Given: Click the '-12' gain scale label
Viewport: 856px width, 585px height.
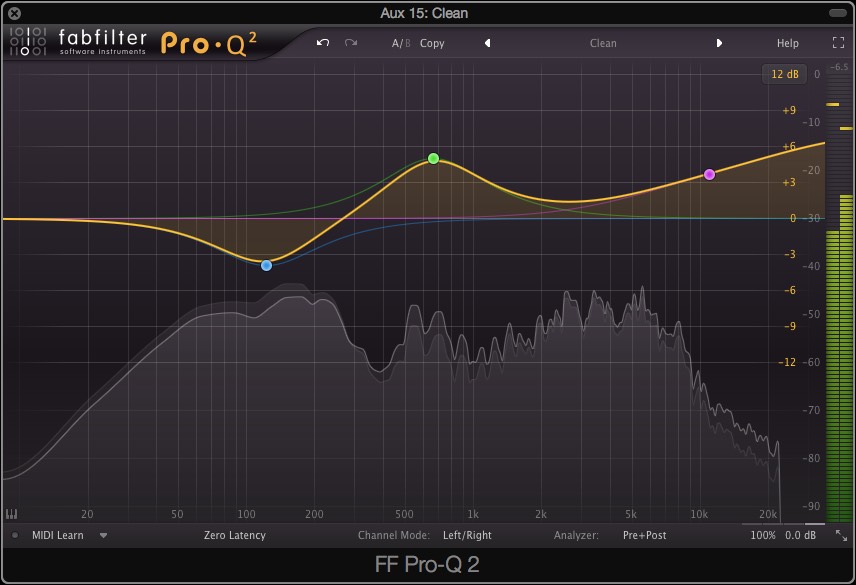Looking at the screenshot, I should click(x=787, y=362).
